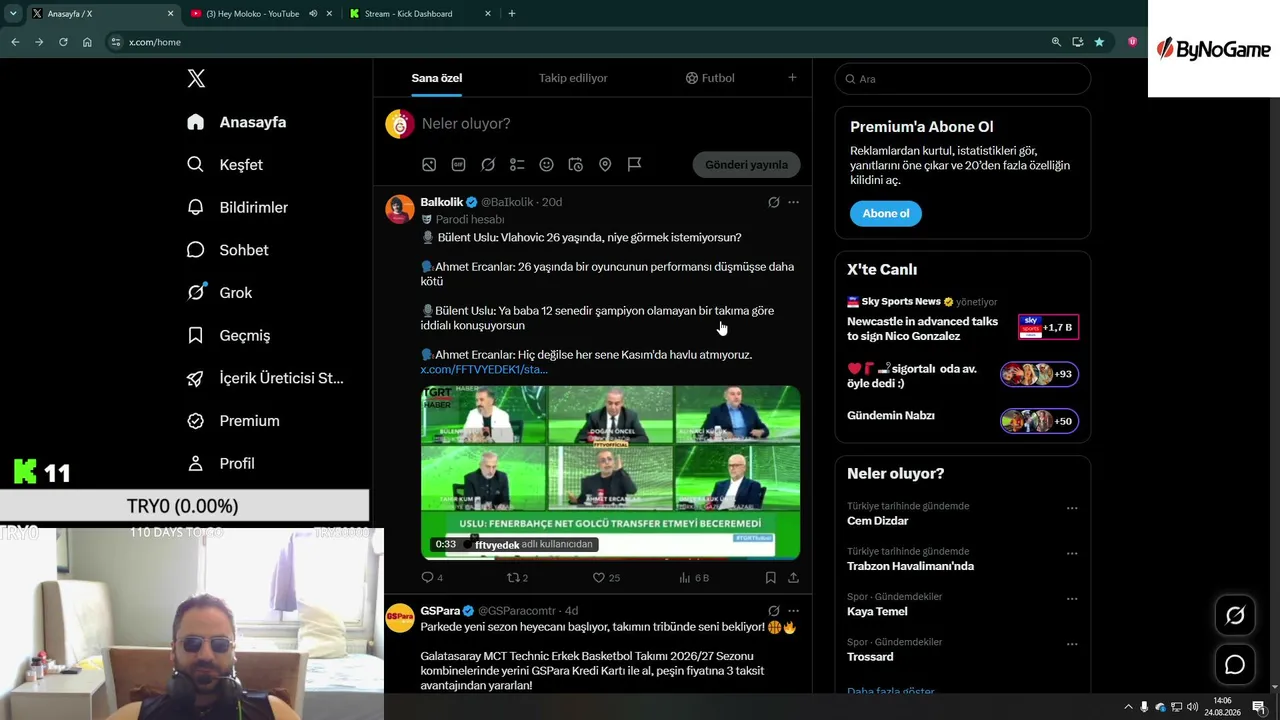Open a new browser tab
The height and width of the screenshot is (720, 1280).
(512, 14)
